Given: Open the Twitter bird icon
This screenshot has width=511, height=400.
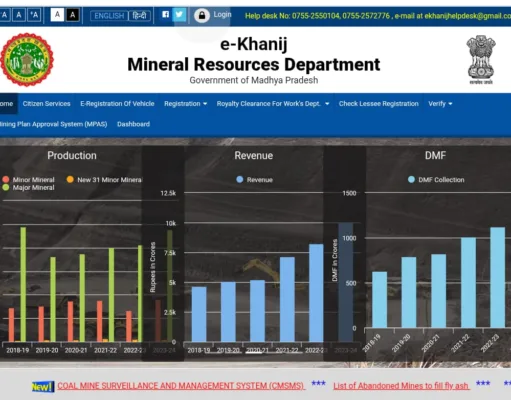Looking at the screenshot, I should tap(179, 15).
